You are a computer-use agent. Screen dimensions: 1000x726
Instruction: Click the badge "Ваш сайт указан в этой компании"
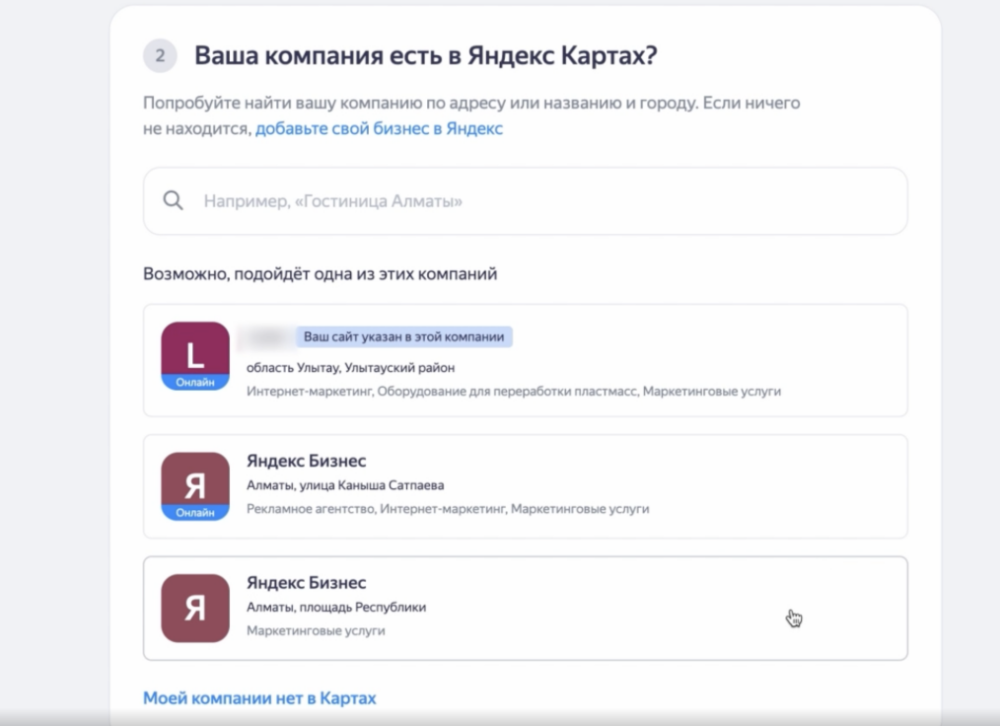tap(404, 337)
